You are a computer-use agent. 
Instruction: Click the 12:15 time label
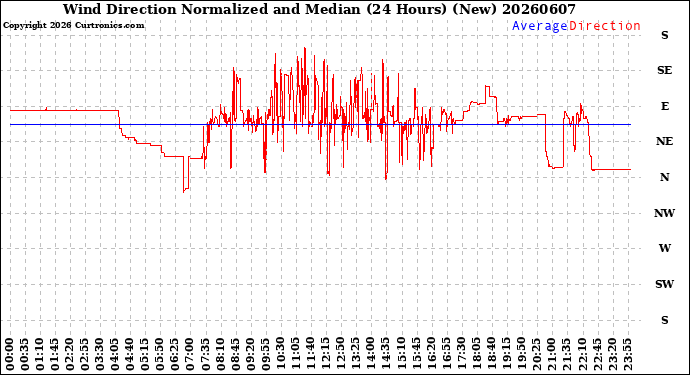click(x=326, y=354)
